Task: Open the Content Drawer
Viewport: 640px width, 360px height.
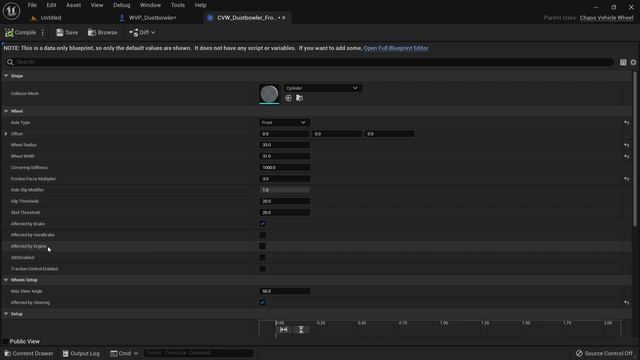Action: point(29,353)
